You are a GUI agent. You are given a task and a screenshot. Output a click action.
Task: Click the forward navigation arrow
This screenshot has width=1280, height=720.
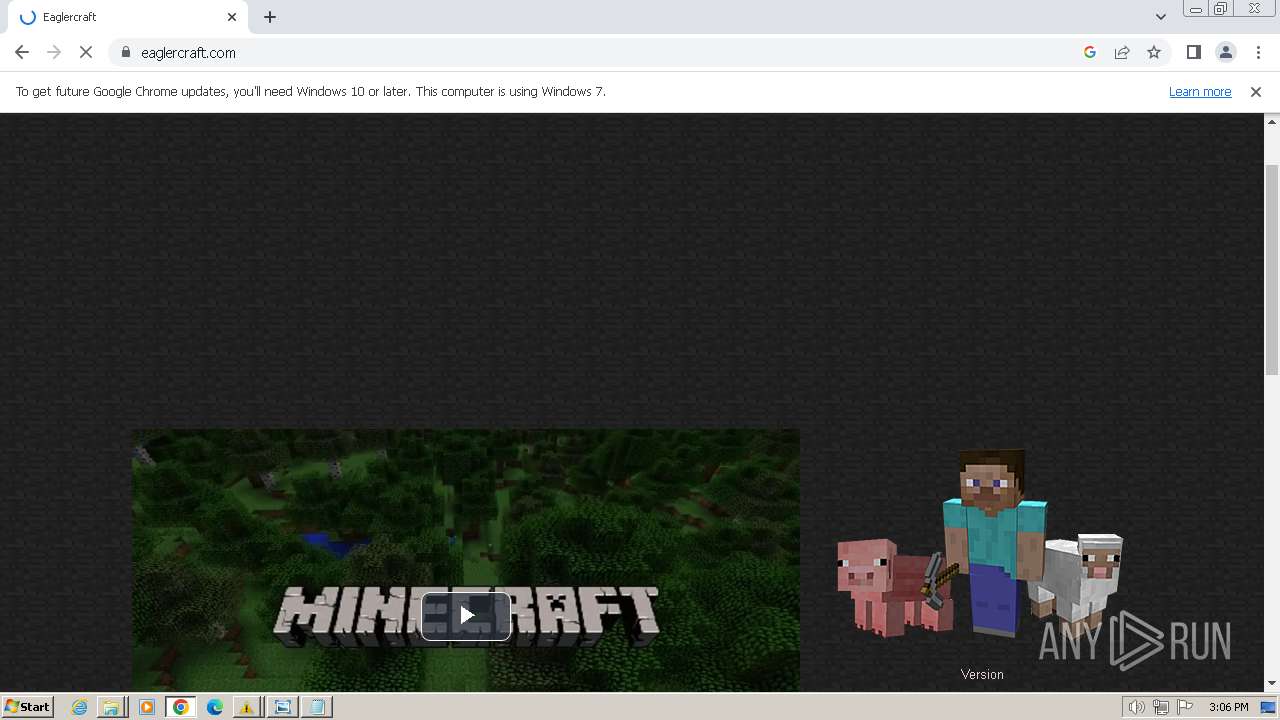click(54, 52)
